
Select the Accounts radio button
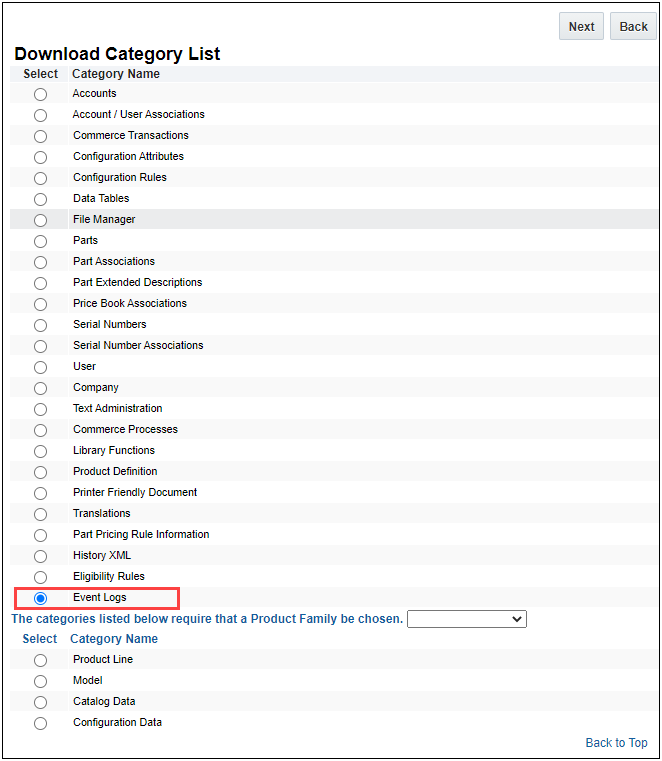click(x=40, y=94)
